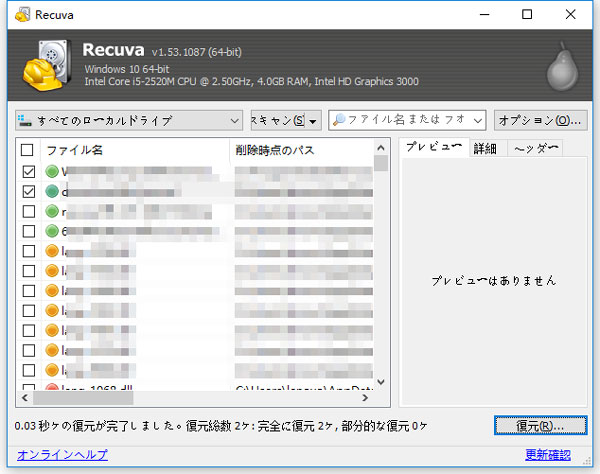
Task: Open すべてのローカルドライブ drive dropdown
Action: (x=129, y=121)
